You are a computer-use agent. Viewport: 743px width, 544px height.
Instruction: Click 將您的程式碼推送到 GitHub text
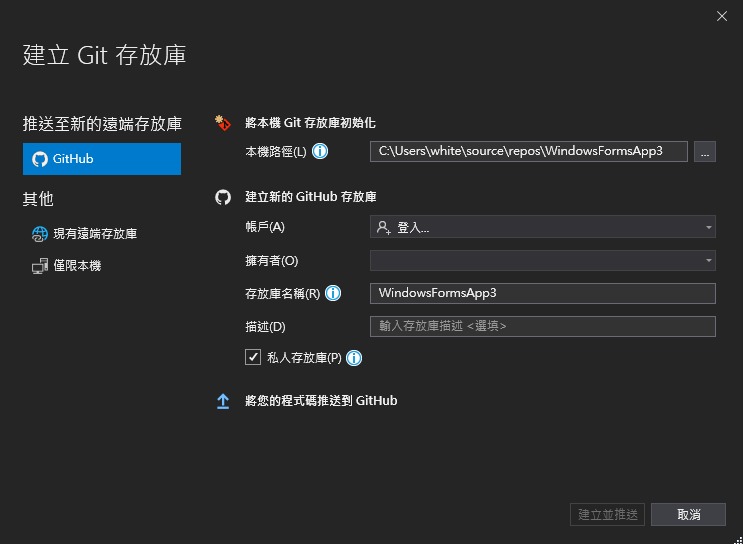[321, 401]
